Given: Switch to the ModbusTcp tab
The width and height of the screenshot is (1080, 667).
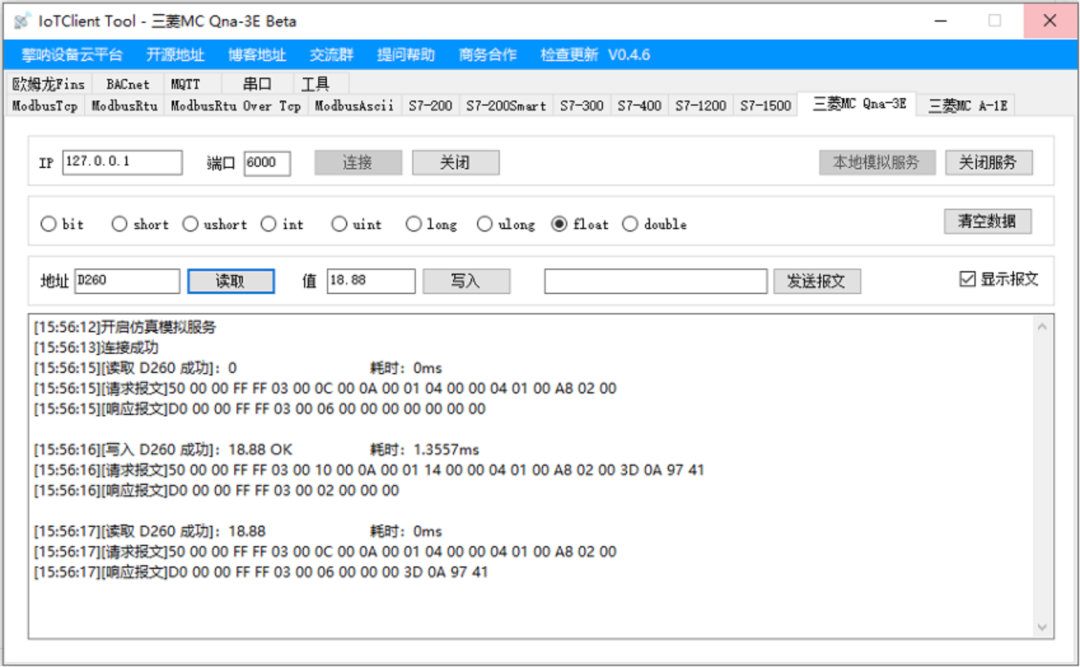Looking at the screenshot, I should pyautogui.click(x=44, y=105).
